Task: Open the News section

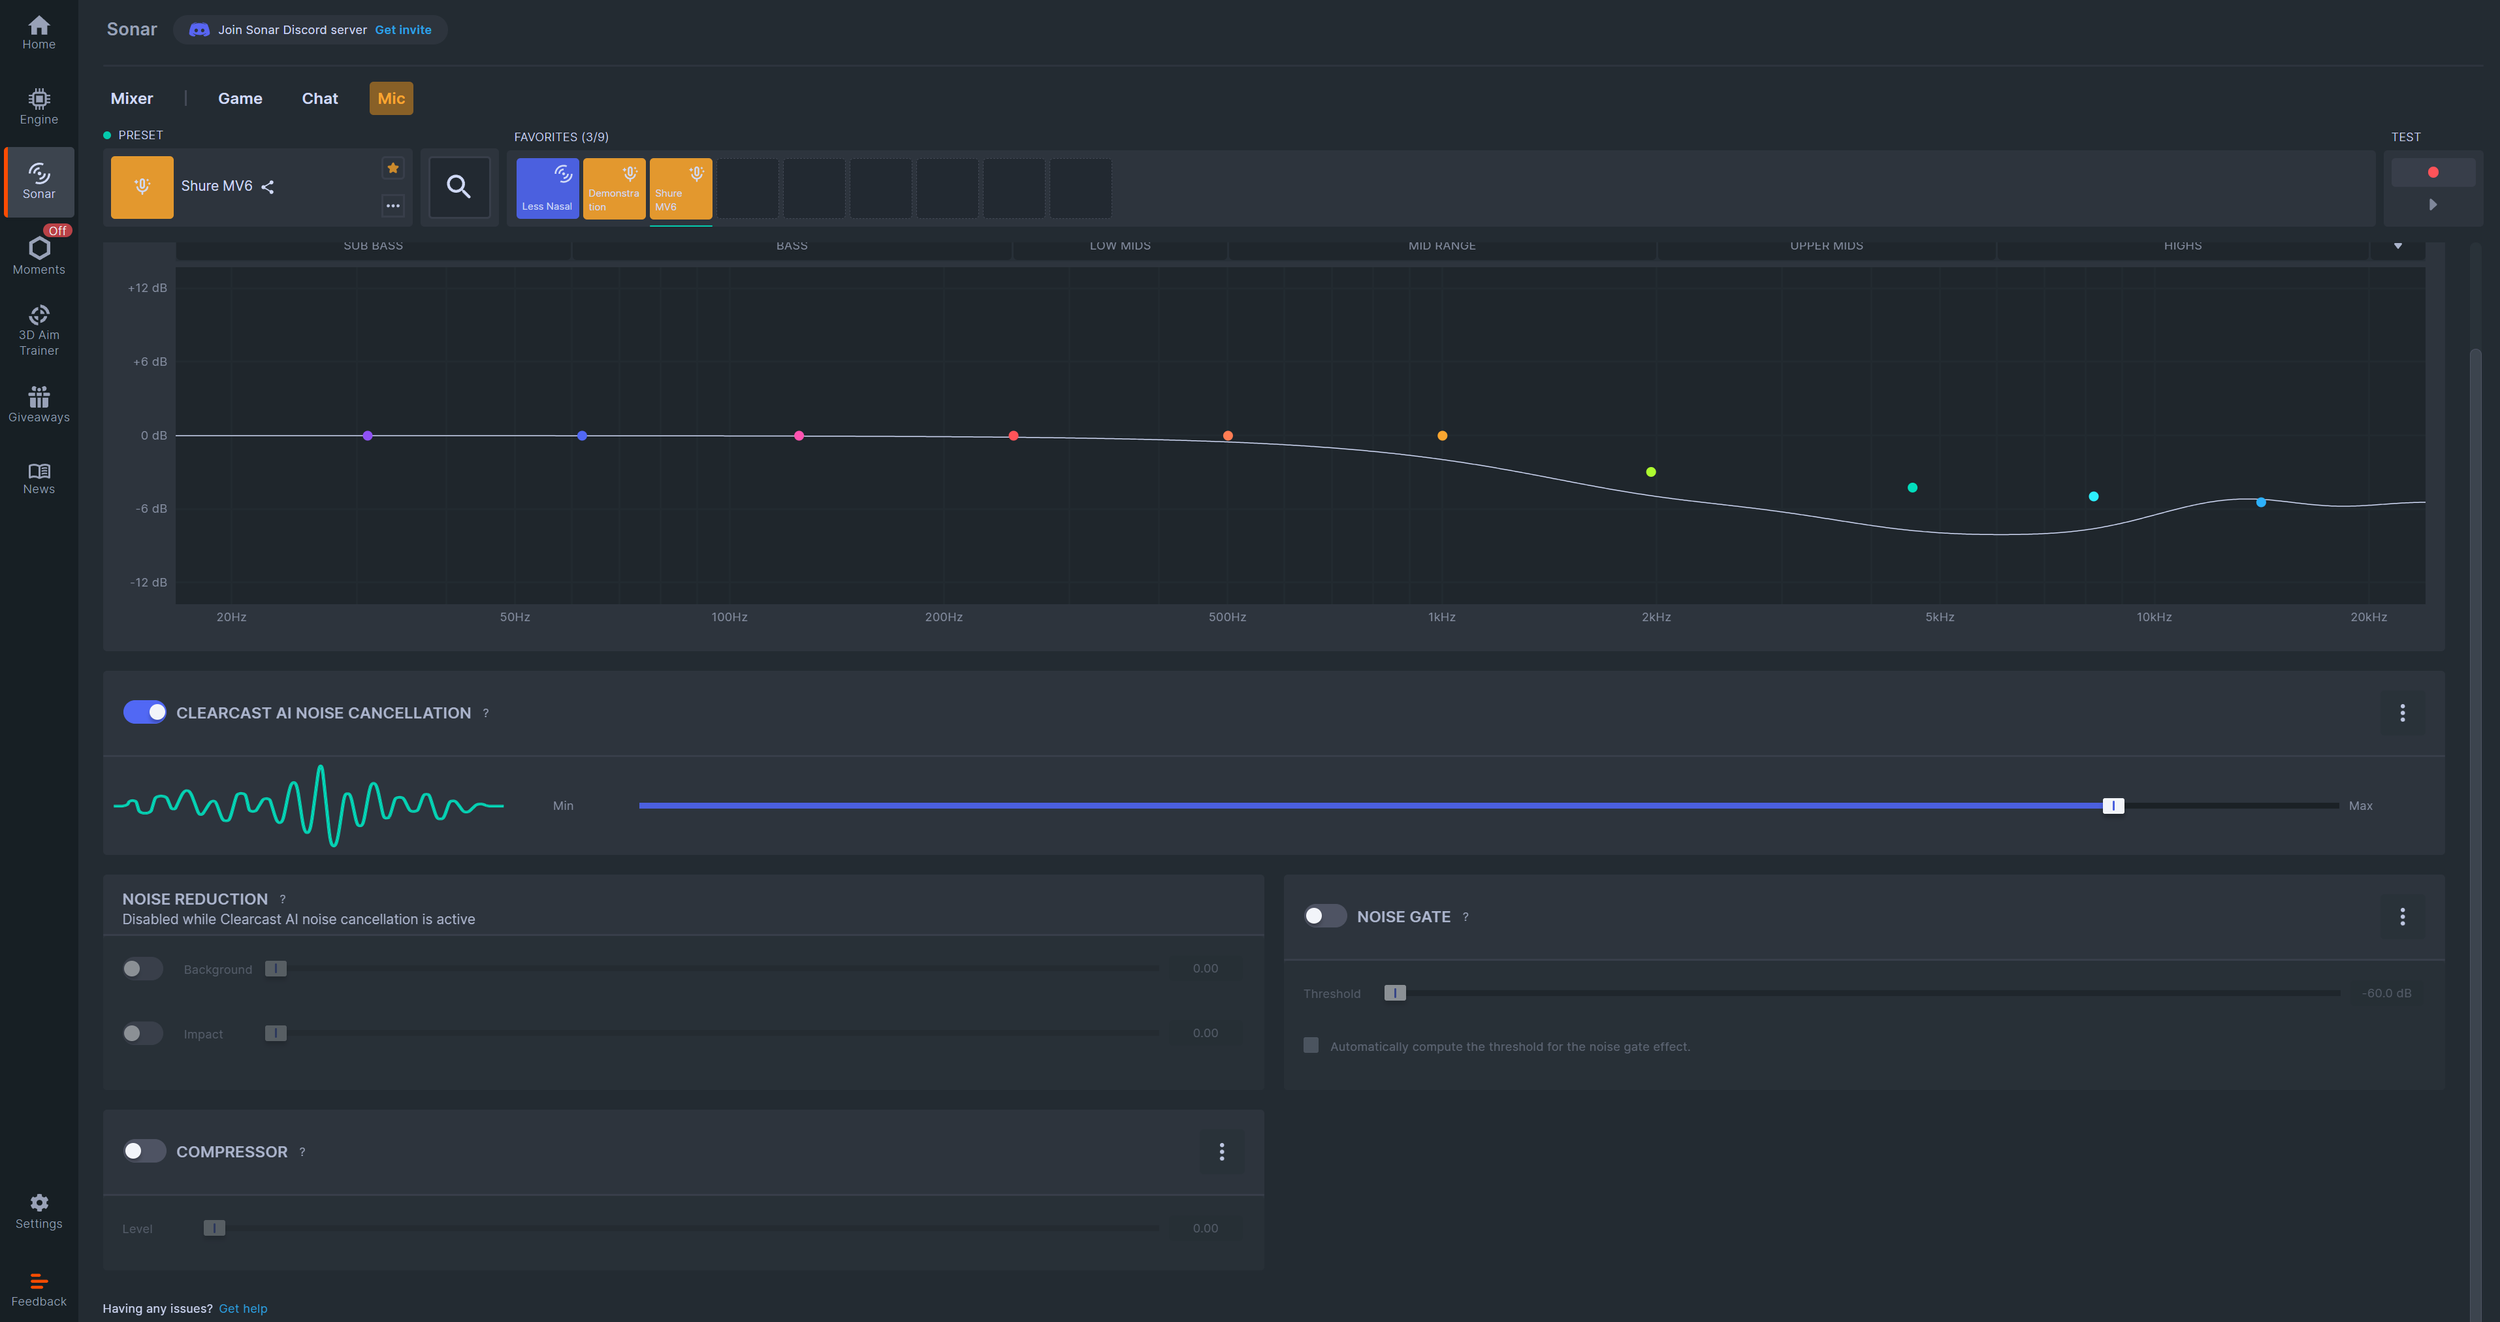Action: click(38, 477)
